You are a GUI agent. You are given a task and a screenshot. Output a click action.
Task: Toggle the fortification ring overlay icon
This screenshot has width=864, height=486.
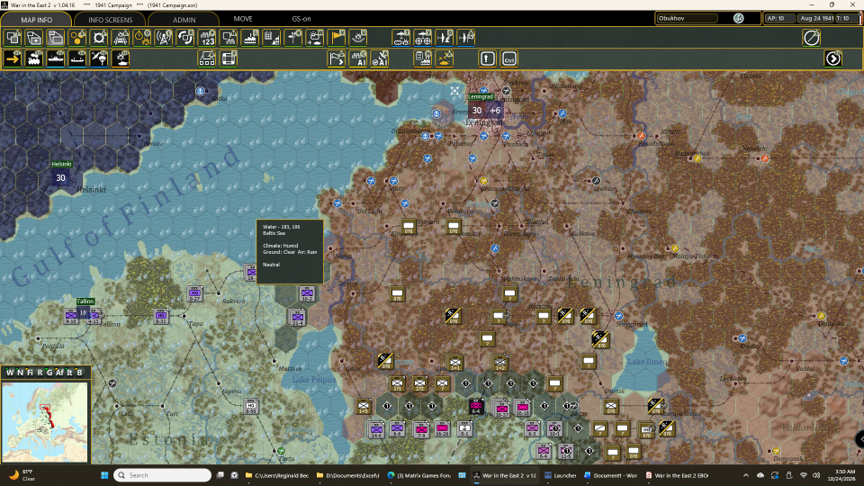[99, 37]
